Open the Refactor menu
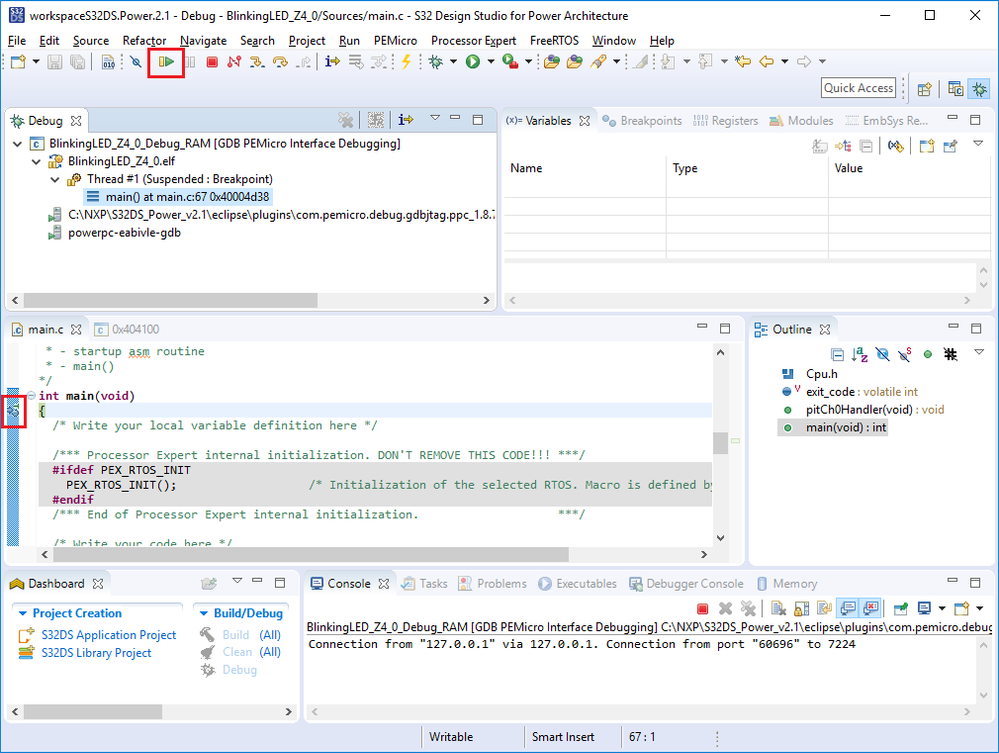Viewport: 999px width, 753px height. click(x=144, y=41)
